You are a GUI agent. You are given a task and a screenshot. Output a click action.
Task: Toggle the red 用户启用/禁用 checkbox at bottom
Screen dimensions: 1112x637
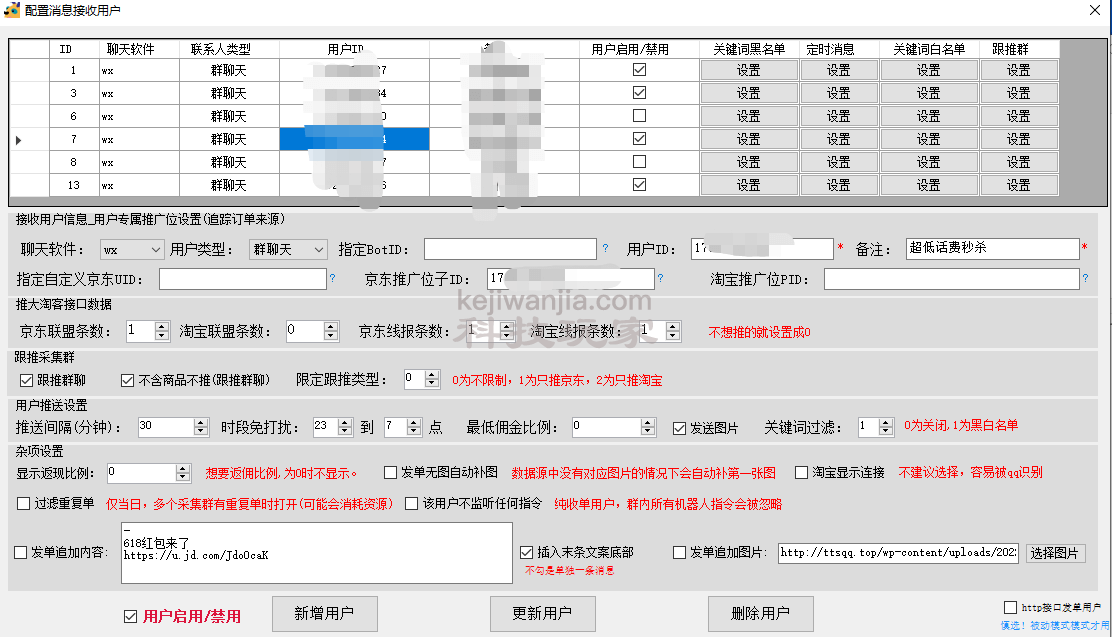[x=130, y=616]
